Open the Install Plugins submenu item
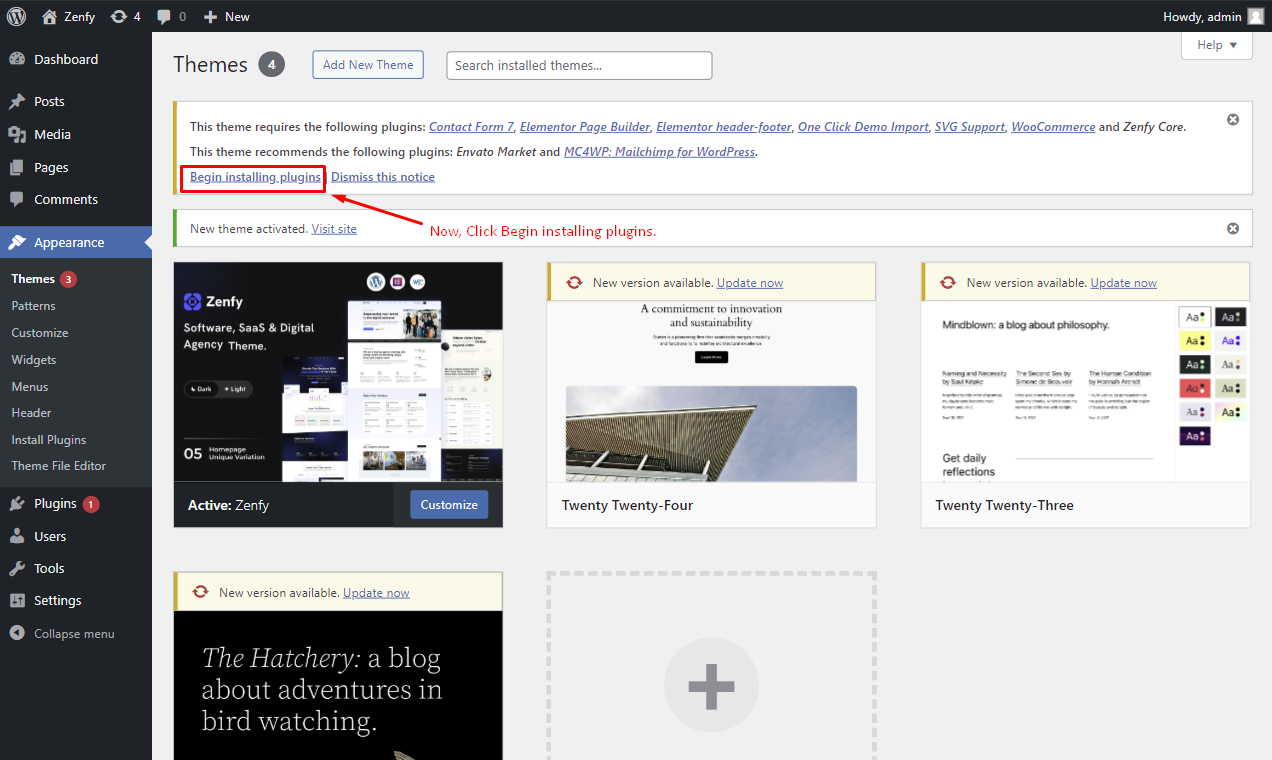1272x760 pixels. pos(49,440)
